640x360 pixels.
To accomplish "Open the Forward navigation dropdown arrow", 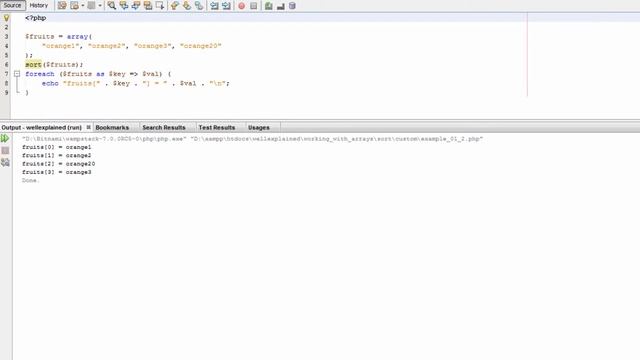I will pyautogui.click(x=100, y=6).
